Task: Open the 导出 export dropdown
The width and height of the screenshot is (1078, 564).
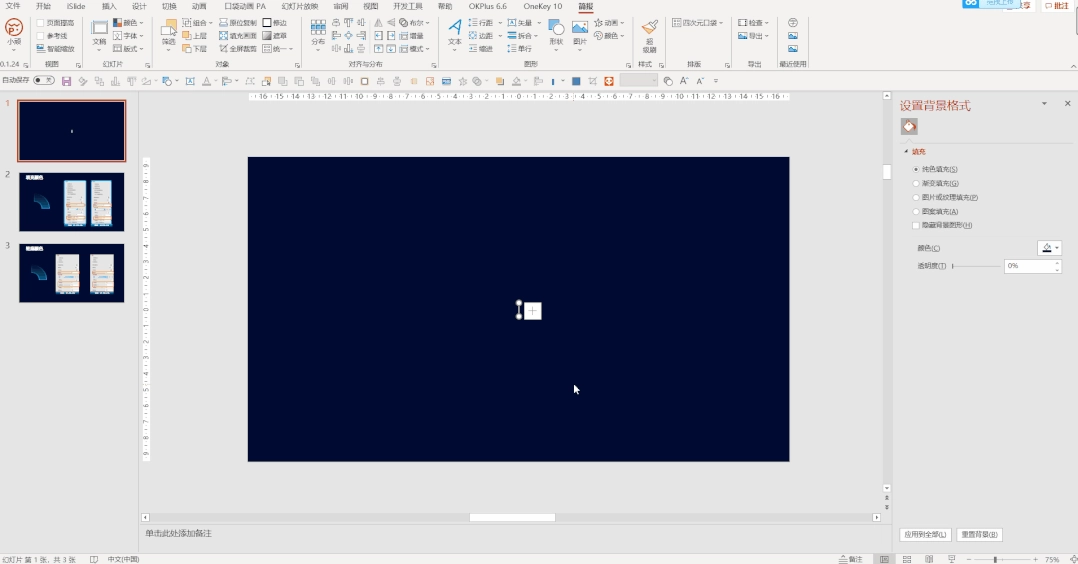Action: 754,36
